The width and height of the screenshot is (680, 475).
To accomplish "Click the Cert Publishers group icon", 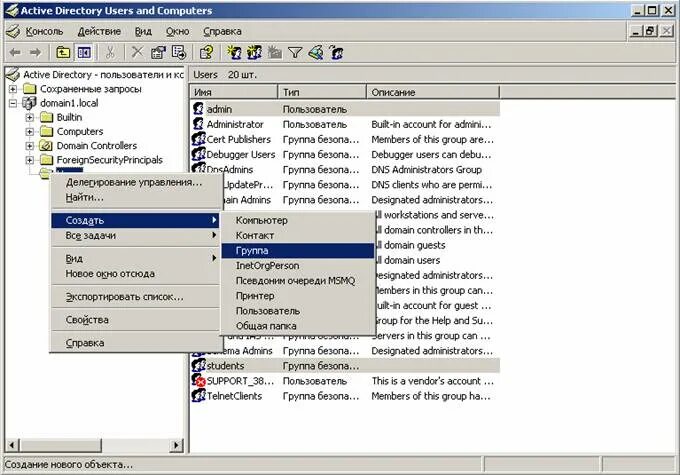I will click(199, 139).
